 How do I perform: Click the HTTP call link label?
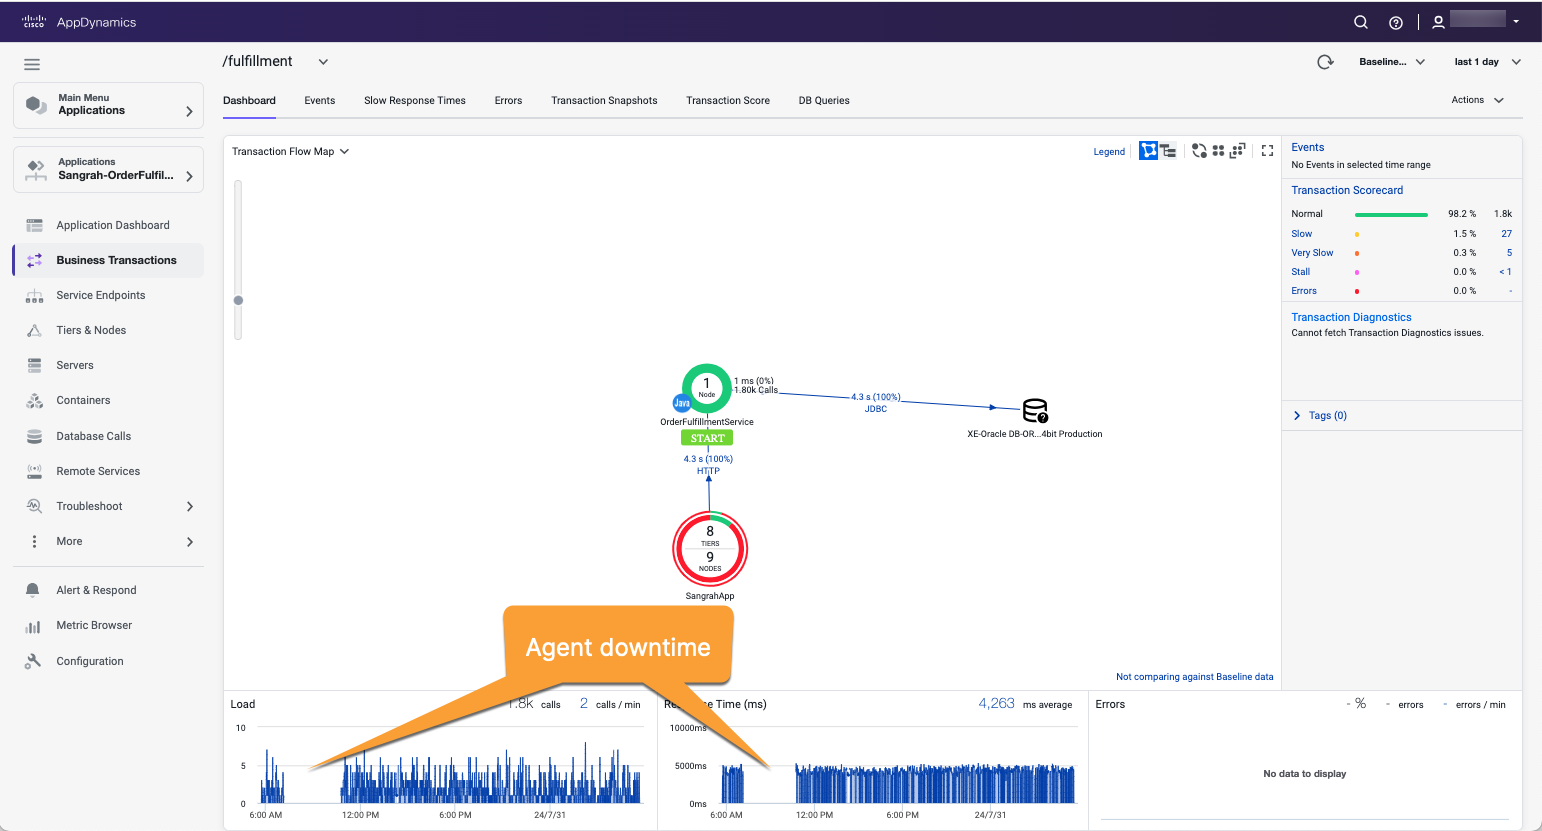[708, 471]
